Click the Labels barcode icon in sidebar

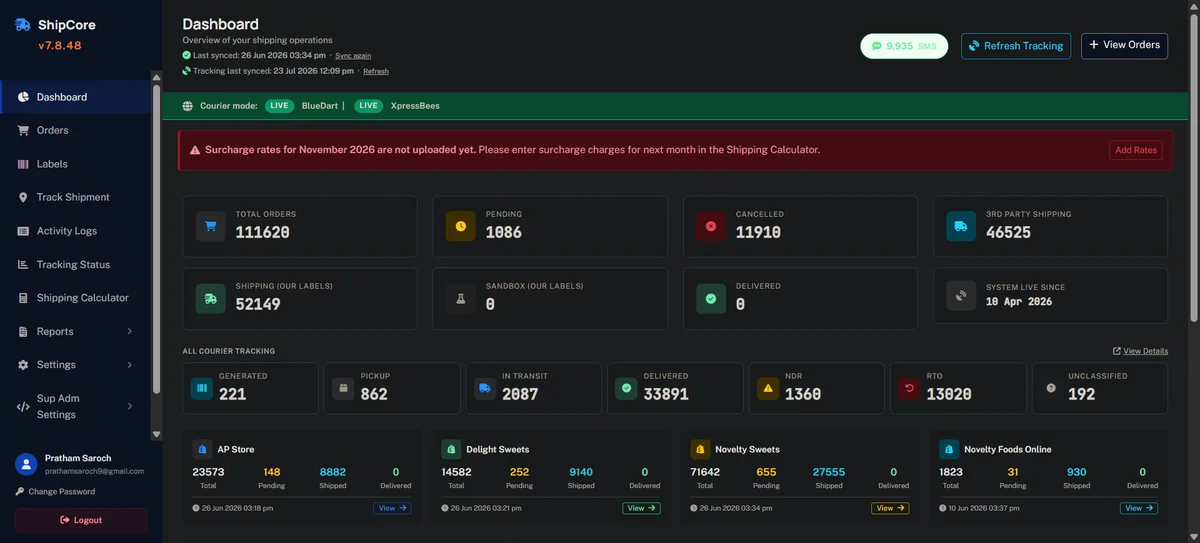point(23,164)
